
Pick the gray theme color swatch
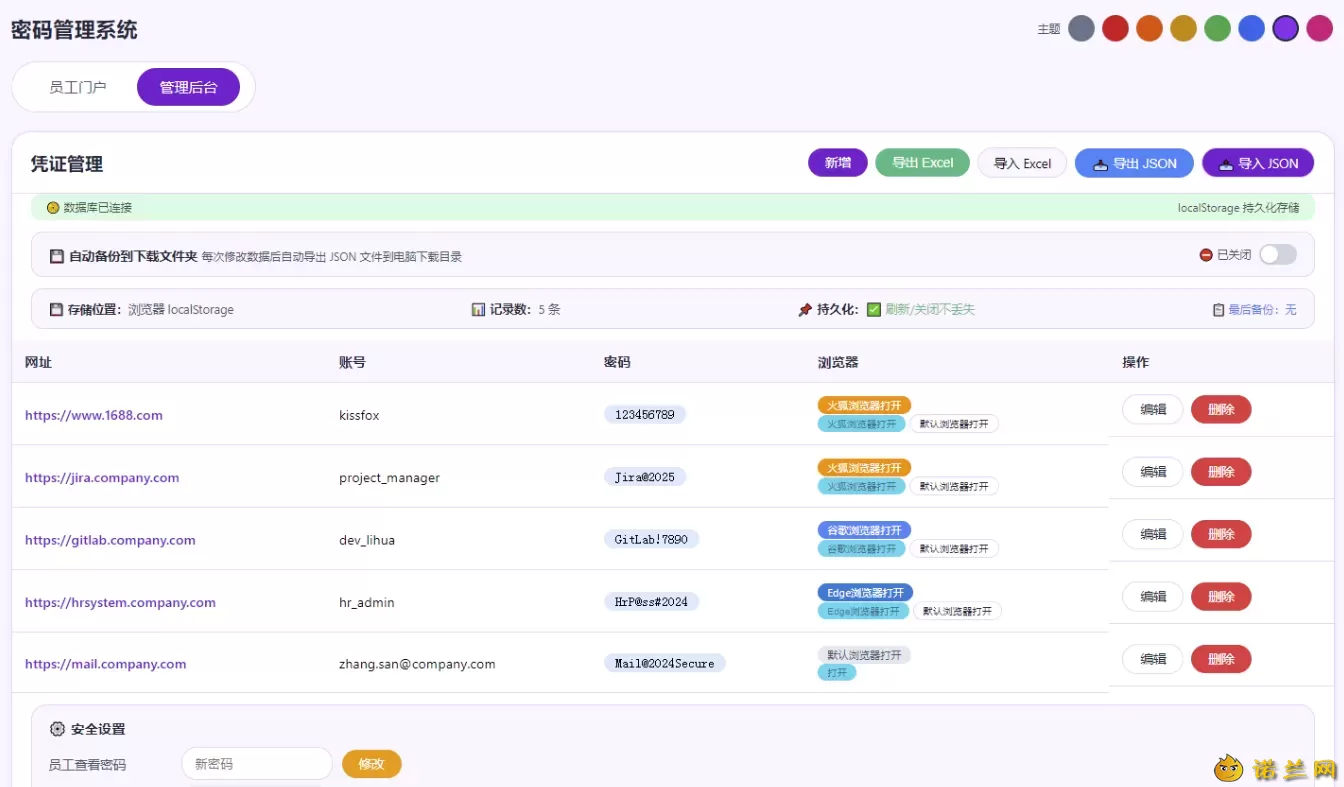(1081, 28)
